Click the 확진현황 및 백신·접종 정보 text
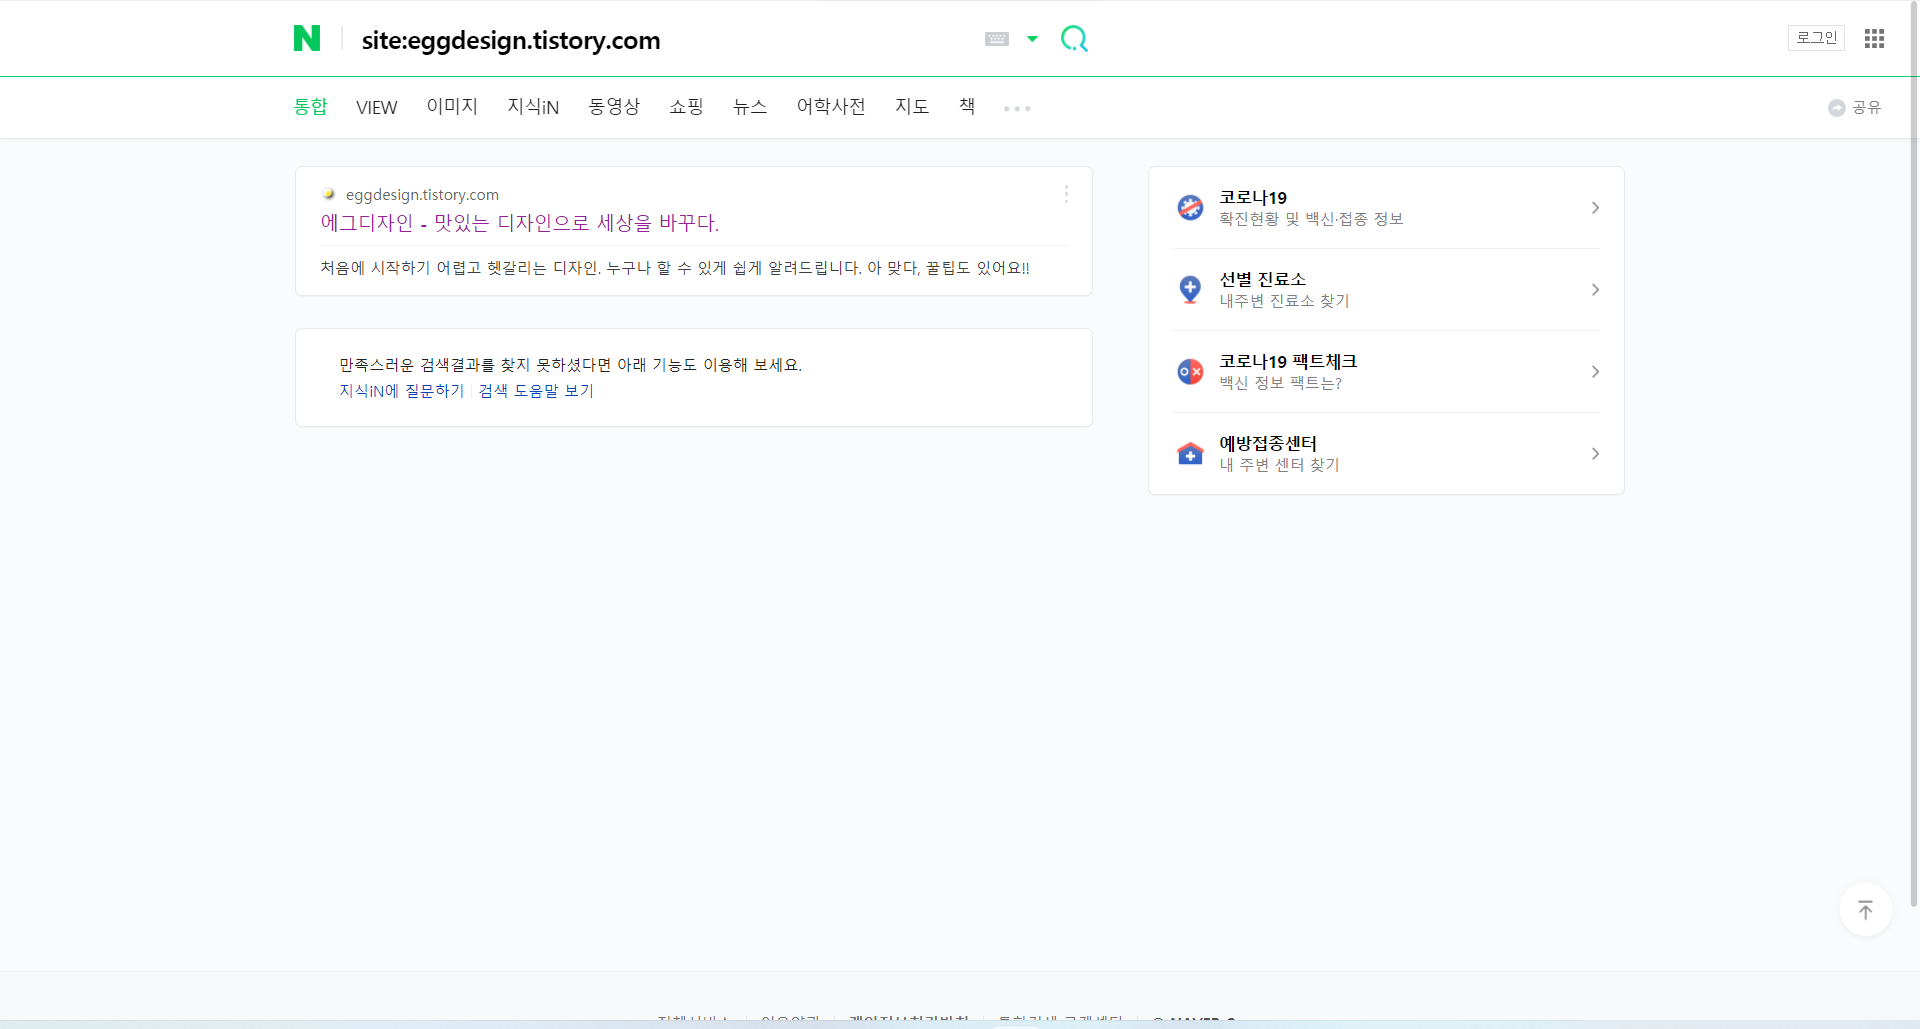The width and height of the screenshot is (1920, 1029). point(1311,219)
